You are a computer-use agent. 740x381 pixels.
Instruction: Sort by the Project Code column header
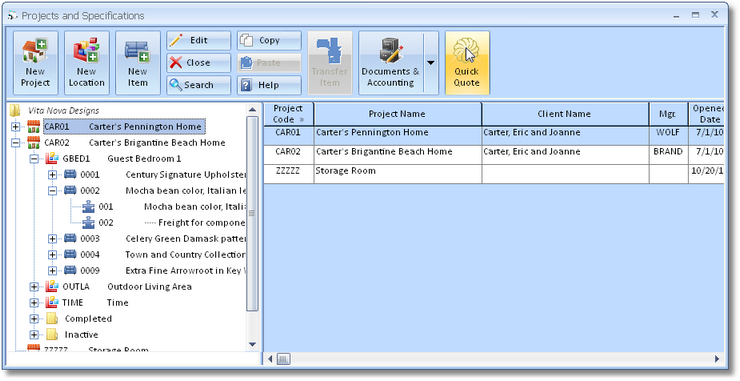288,114
